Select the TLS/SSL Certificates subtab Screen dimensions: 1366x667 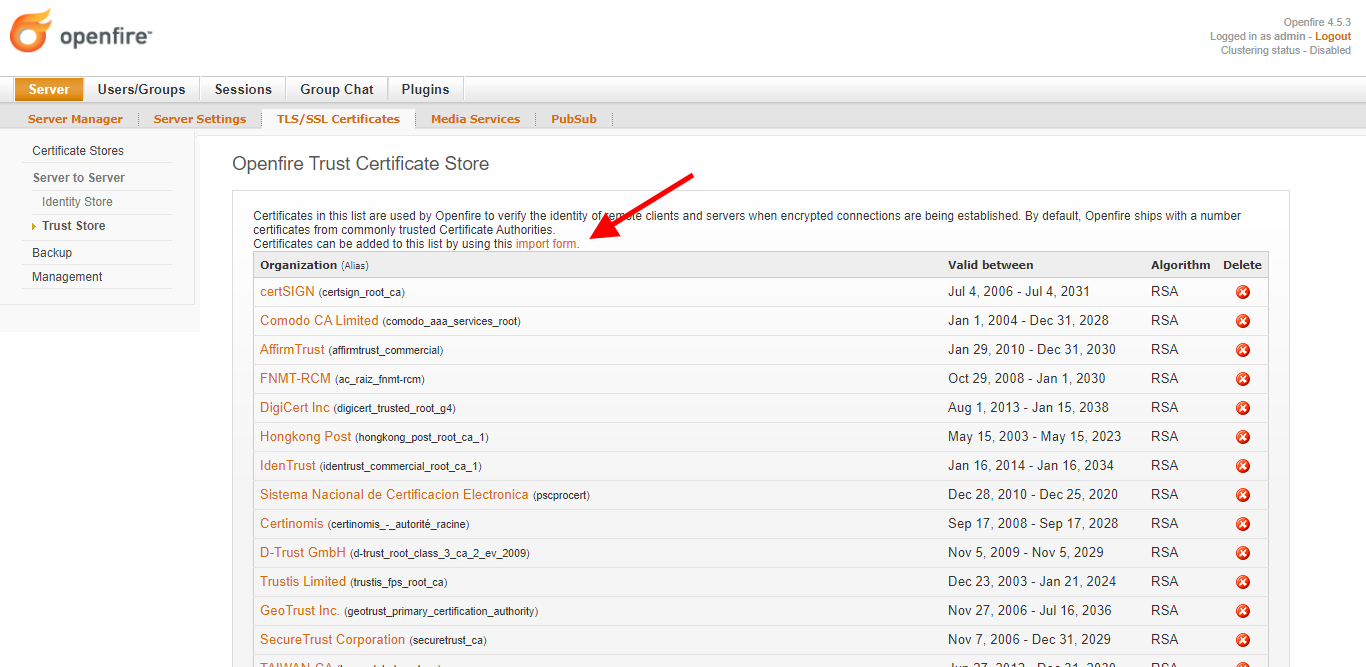(x=338, y=119)
